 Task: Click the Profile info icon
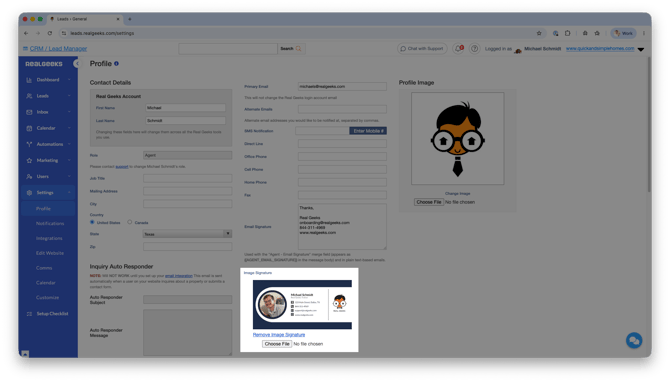(x=116, y=64)
